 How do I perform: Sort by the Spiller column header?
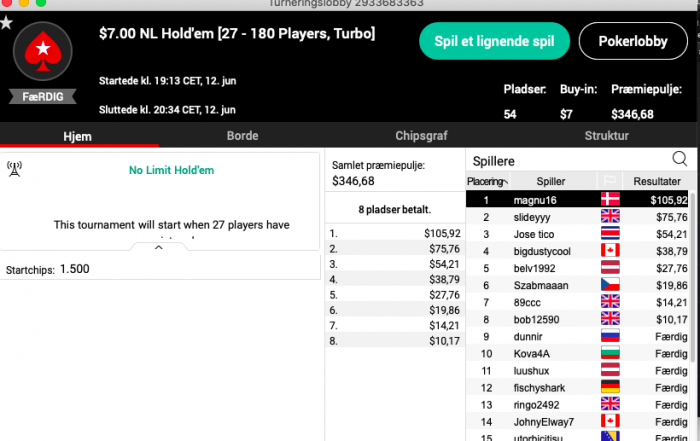pyautogui.click(x=551, y=181)
